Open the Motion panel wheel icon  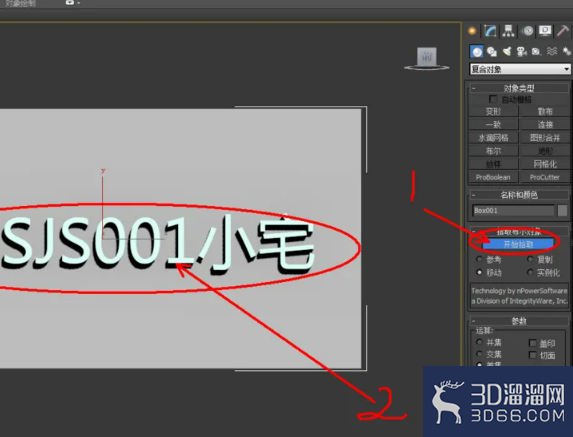pyautogui.click(x=527, y=31)
